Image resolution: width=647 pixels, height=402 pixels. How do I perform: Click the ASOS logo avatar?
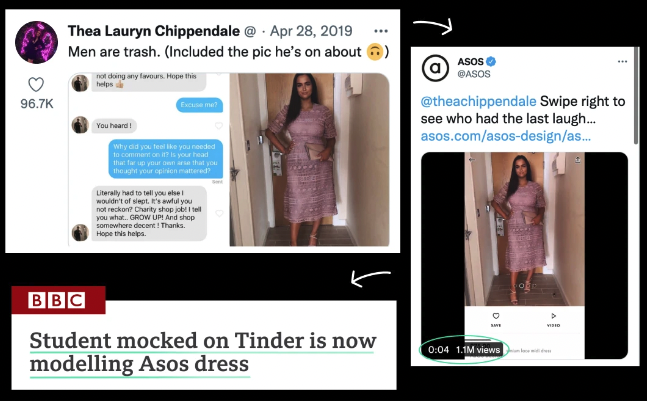point(435,68)
